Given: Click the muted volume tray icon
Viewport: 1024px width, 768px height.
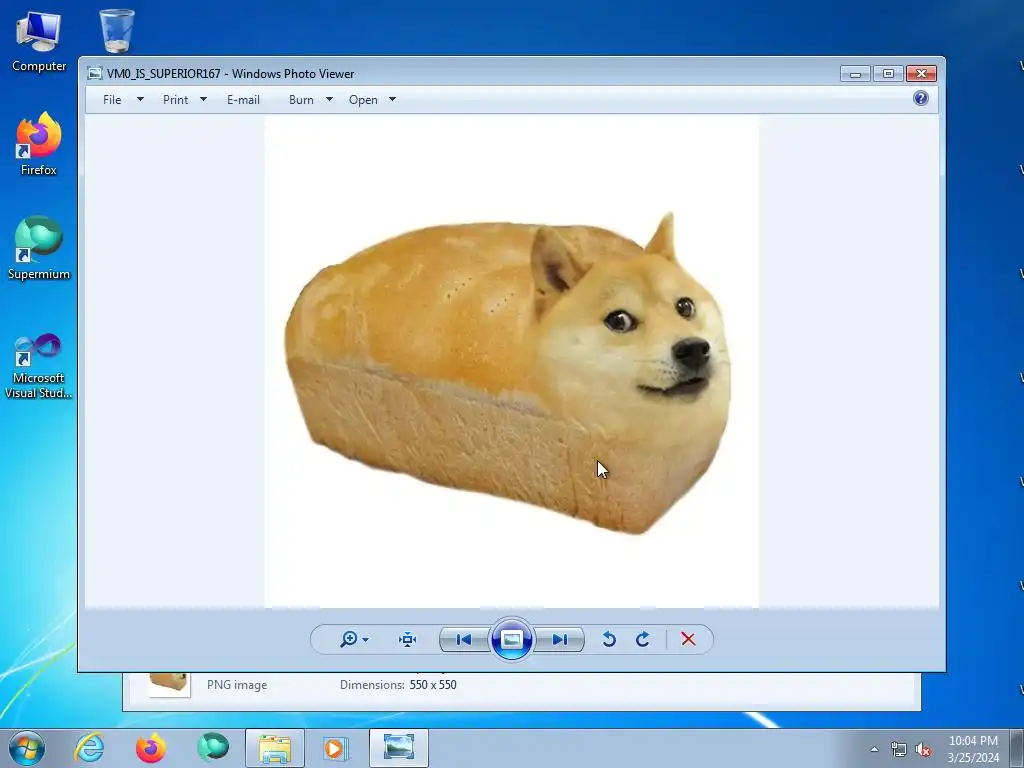Looking at the screenshot, I should point(923,750).
